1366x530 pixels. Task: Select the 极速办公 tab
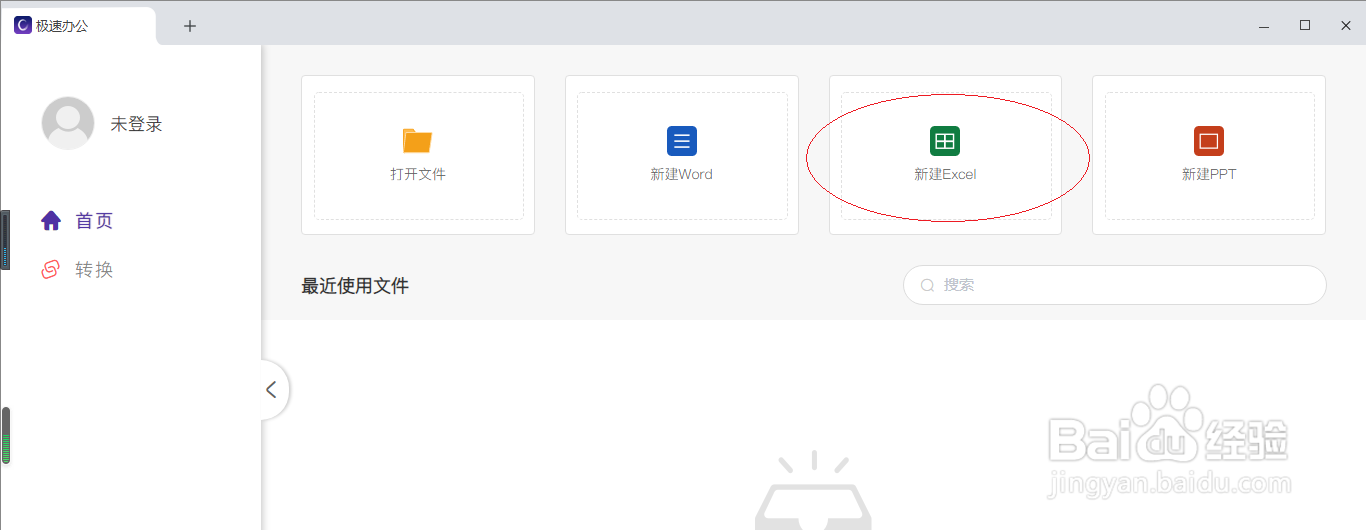(79, 26)
